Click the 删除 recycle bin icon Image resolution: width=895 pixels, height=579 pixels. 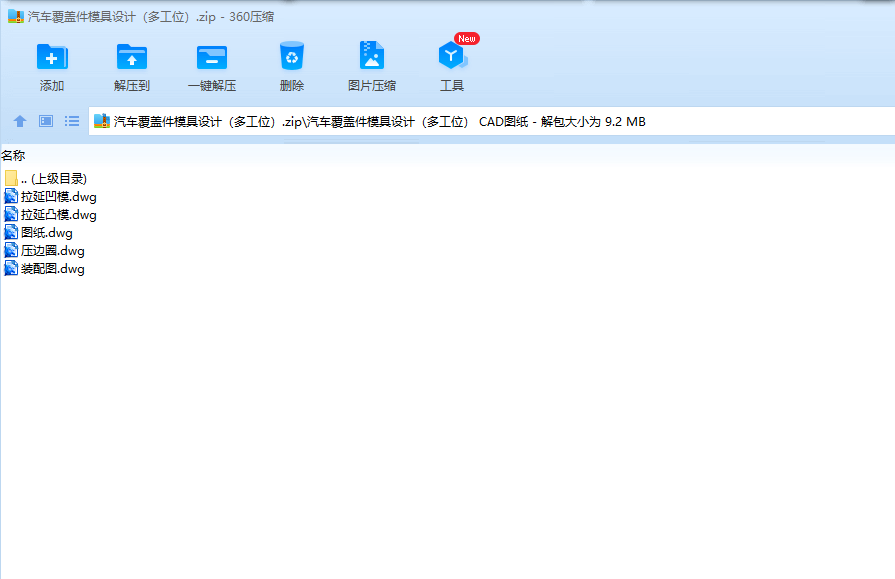pyautogui.click(x=292, y=56)
